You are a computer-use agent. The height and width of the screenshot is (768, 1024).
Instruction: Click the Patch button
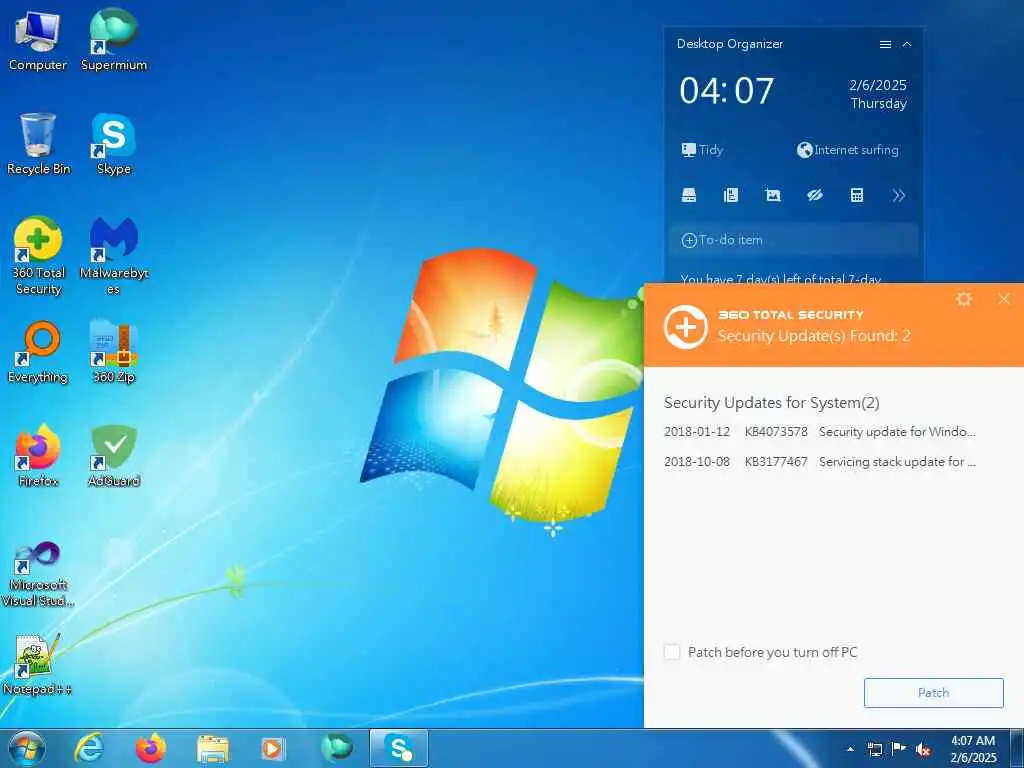click(x=933, y=693)
